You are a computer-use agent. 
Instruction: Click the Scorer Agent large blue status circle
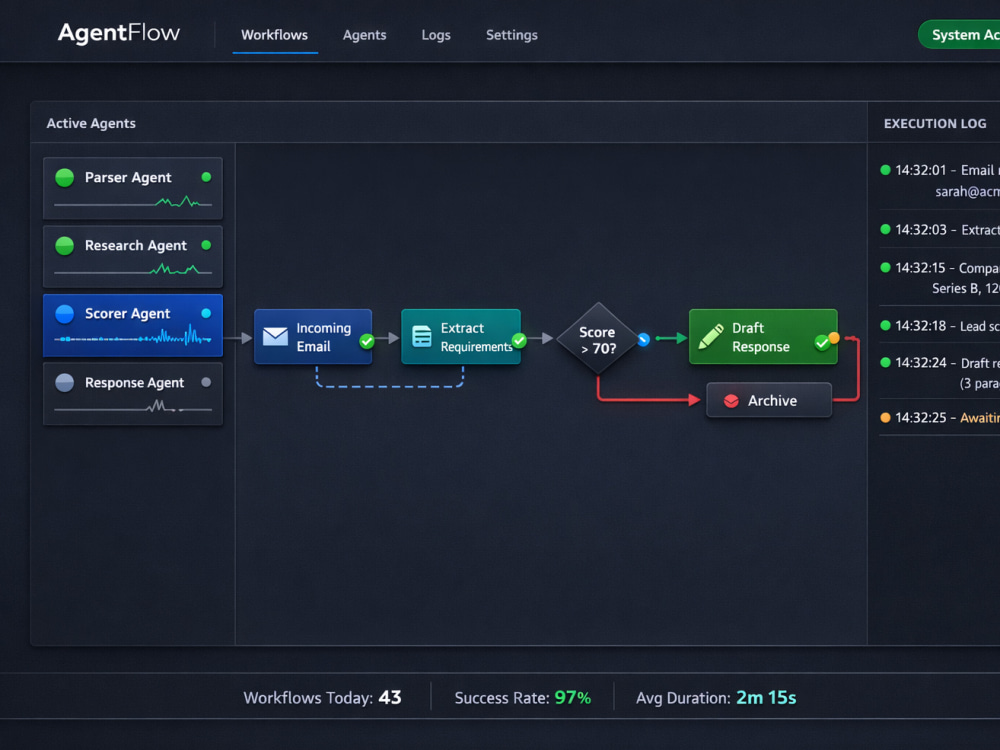[x=64, y=314]
